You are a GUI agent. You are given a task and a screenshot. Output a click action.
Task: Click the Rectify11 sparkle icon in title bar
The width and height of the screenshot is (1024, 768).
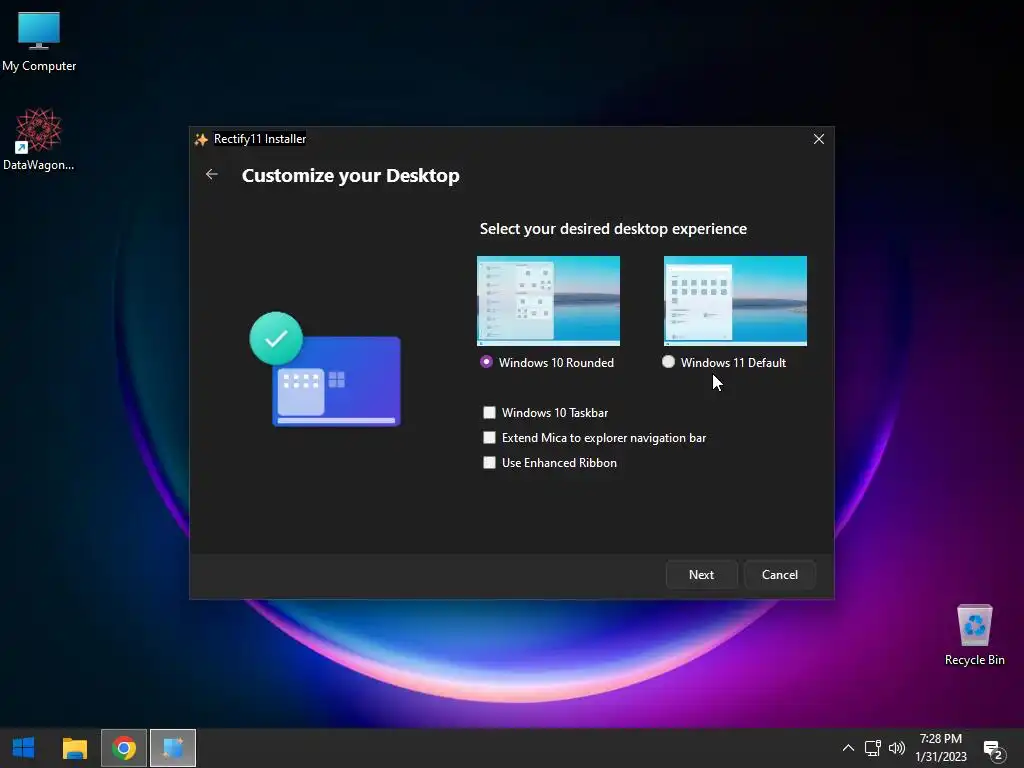pyautogui.click(x=201, y=139)
